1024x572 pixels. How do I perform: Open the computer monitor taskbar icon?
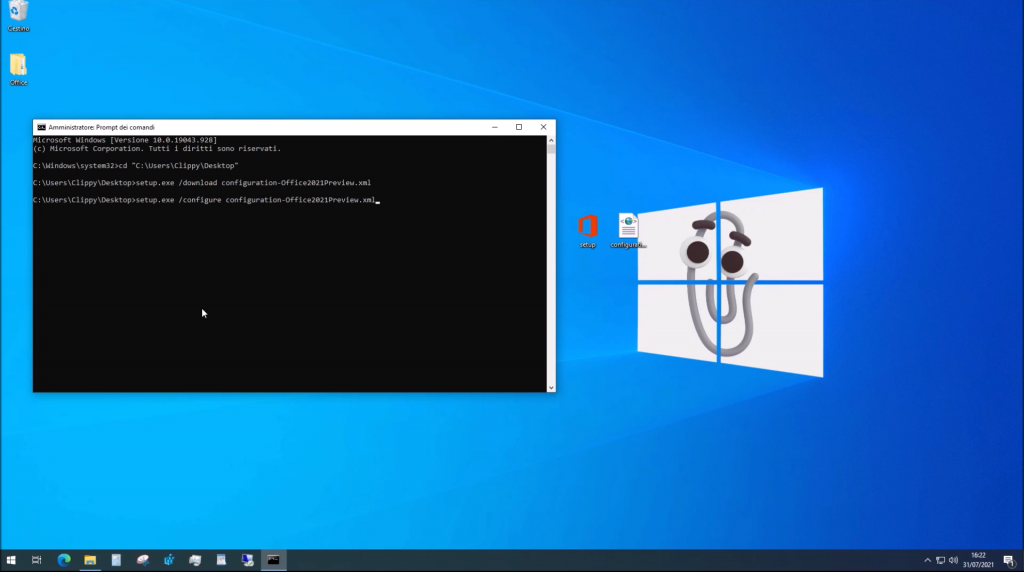point(247,560)
